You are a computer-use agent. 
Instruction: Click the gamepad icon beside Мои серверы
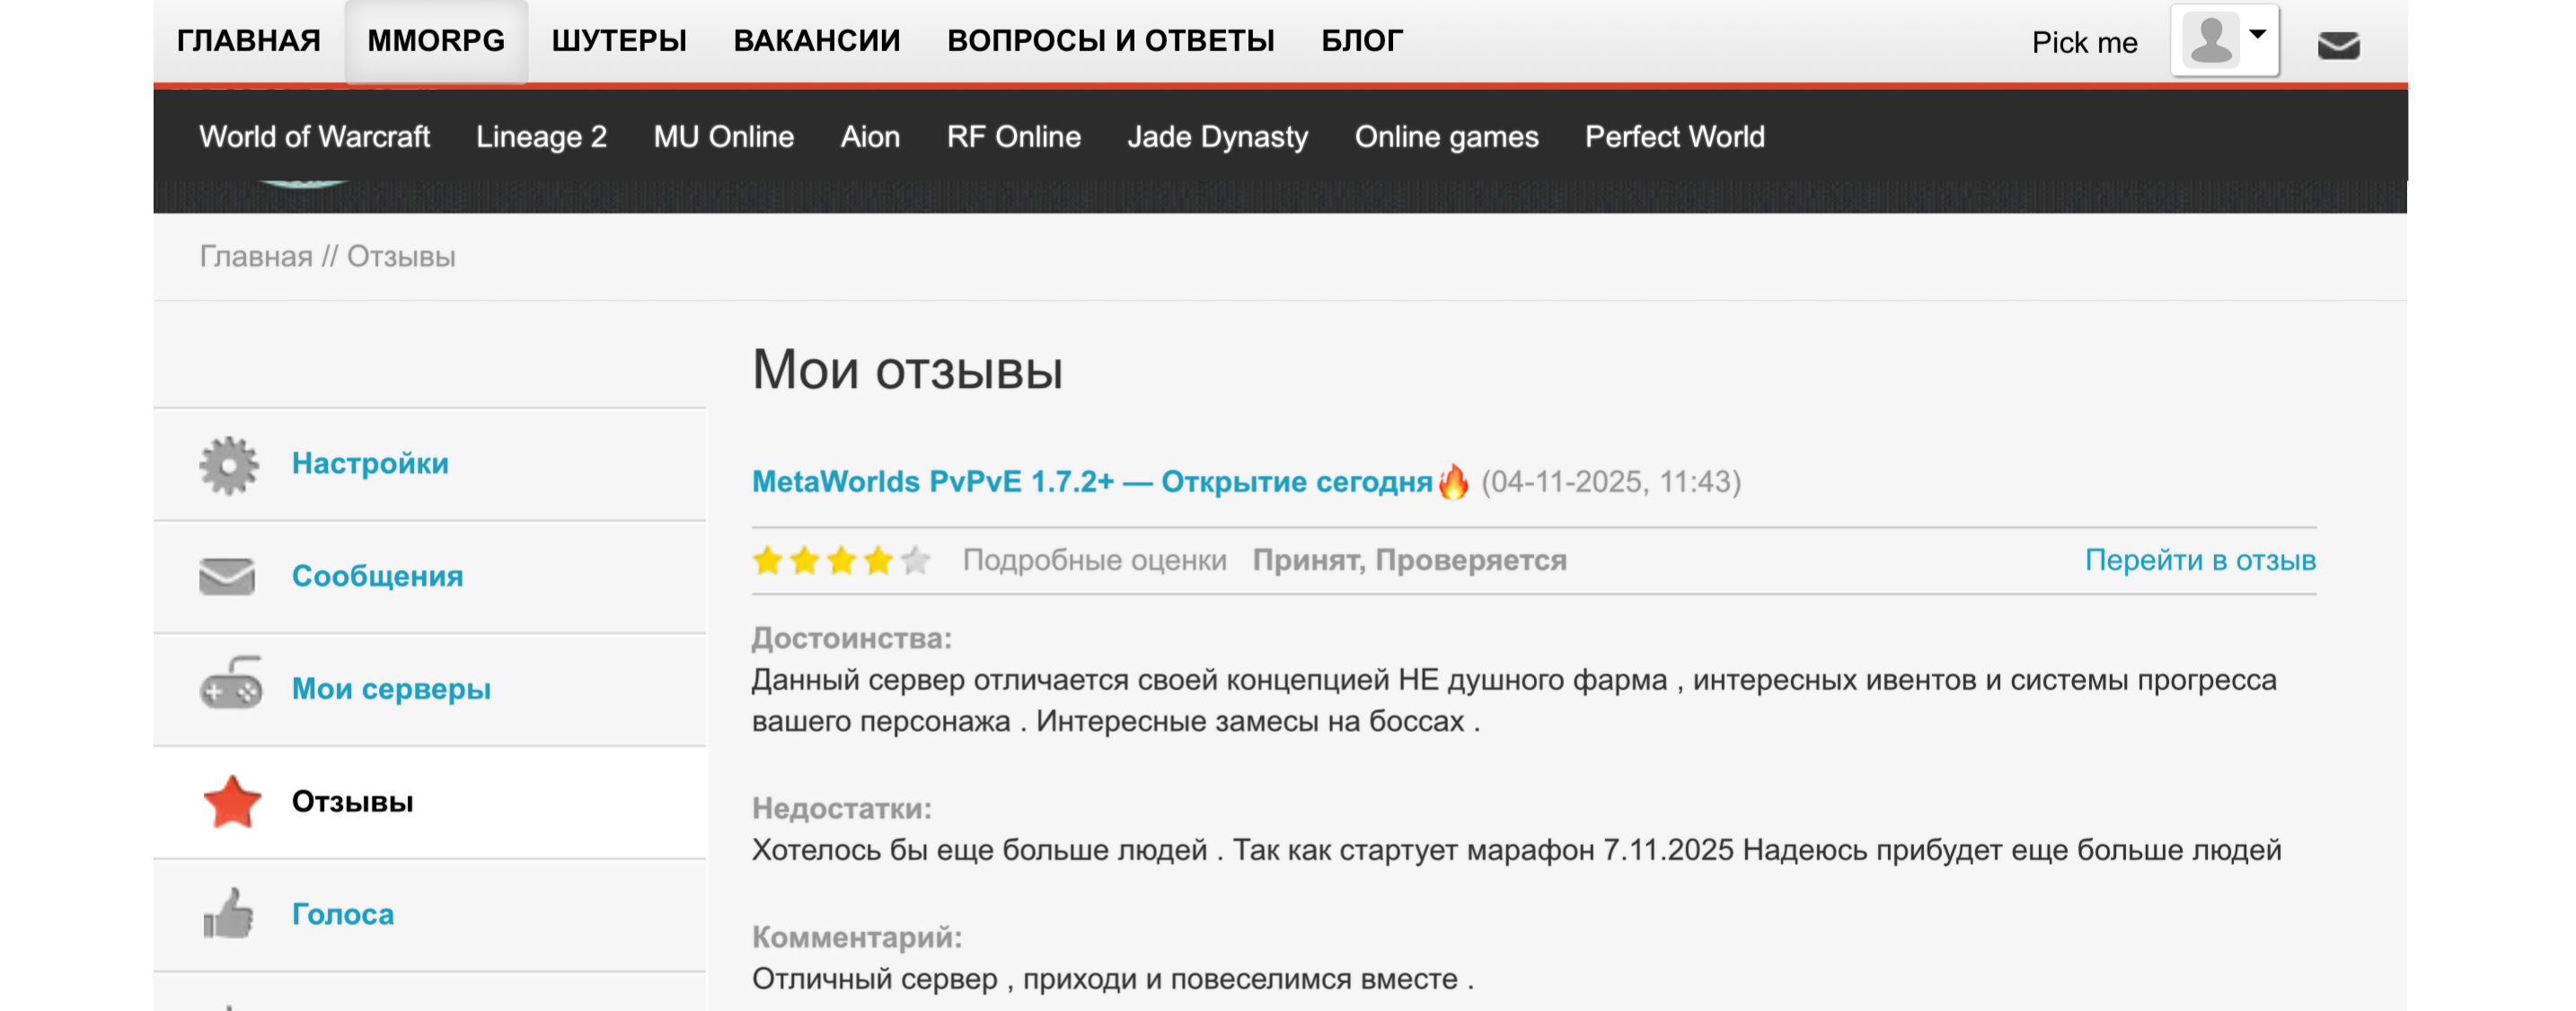tap(231, 686)
